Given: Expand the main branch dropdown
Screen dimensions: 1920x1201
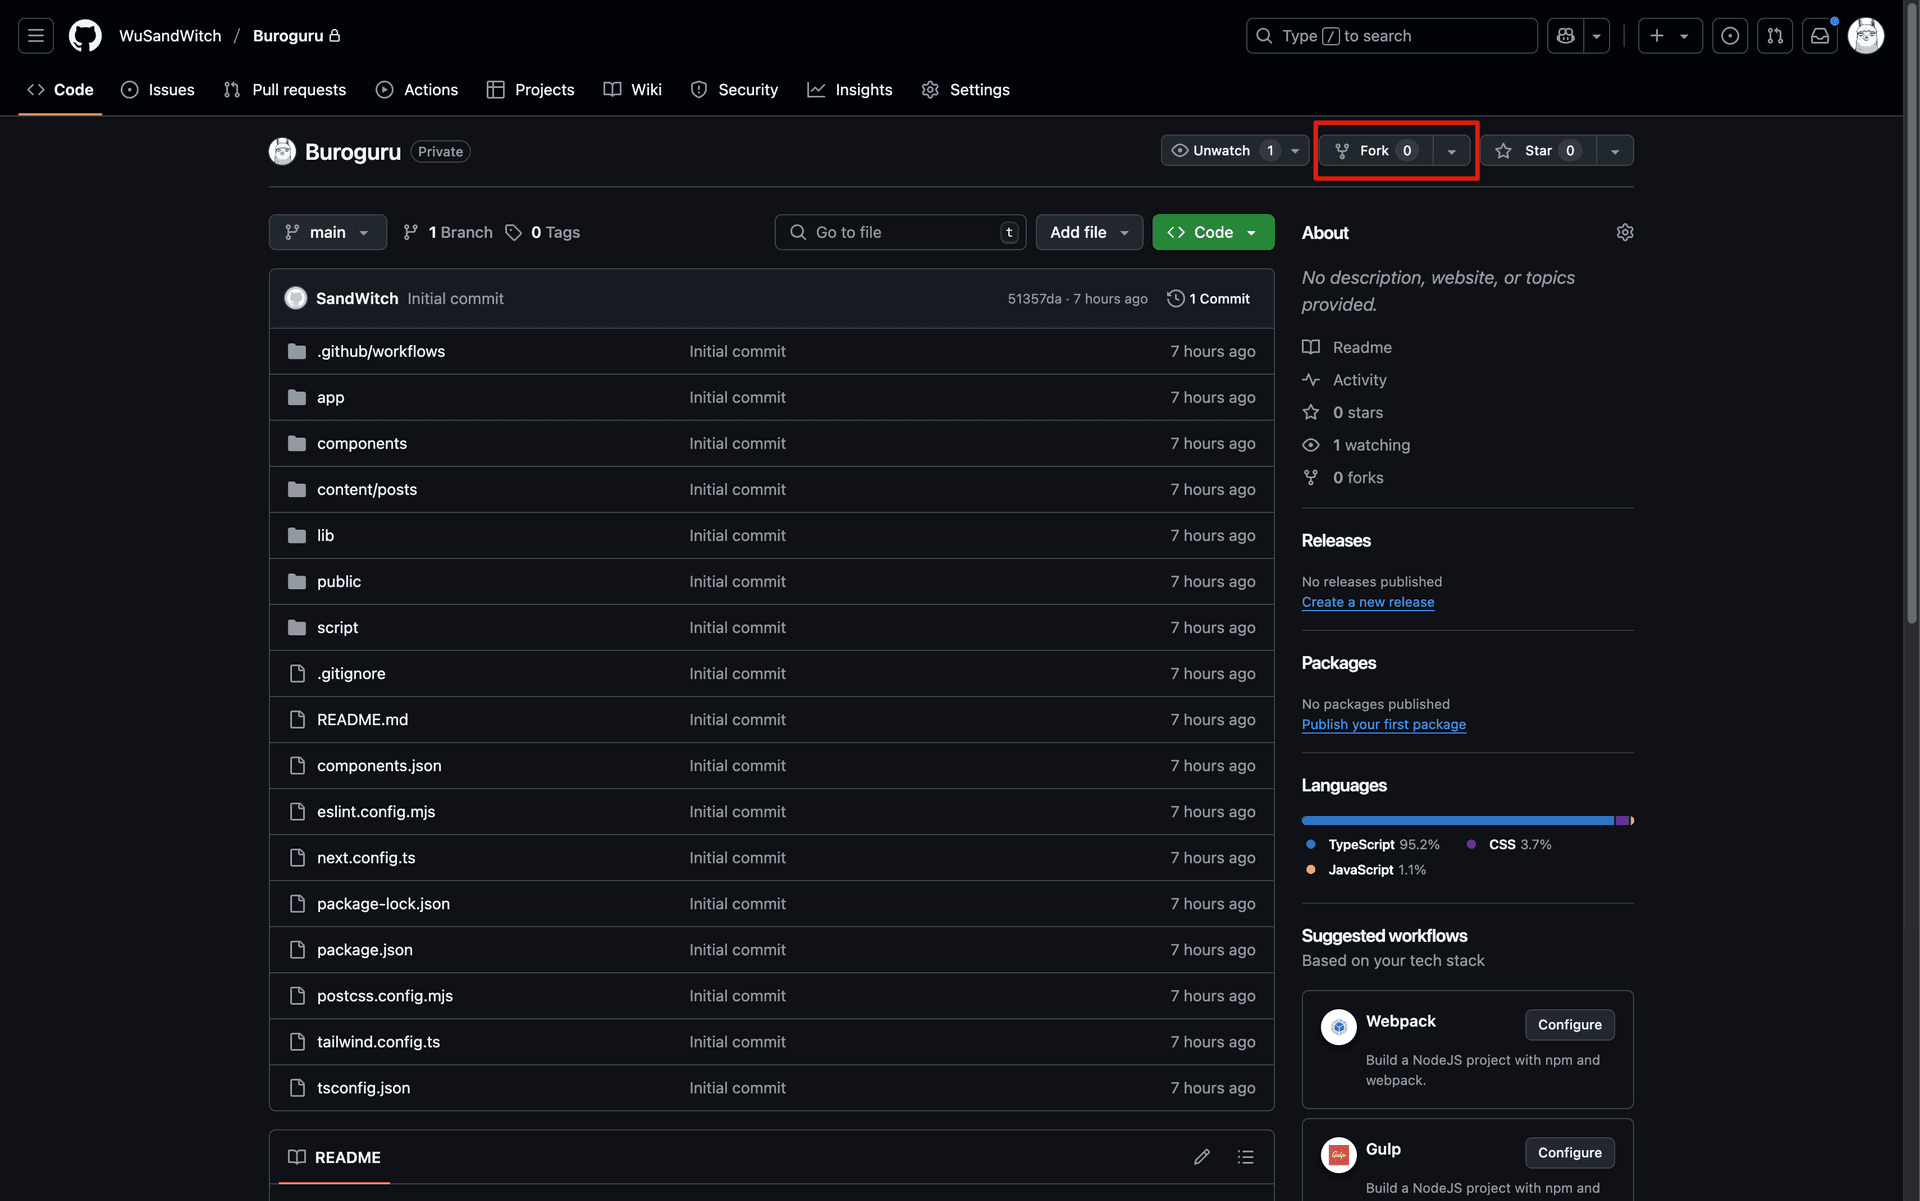Looking at the screenshot, I should 327,232.
